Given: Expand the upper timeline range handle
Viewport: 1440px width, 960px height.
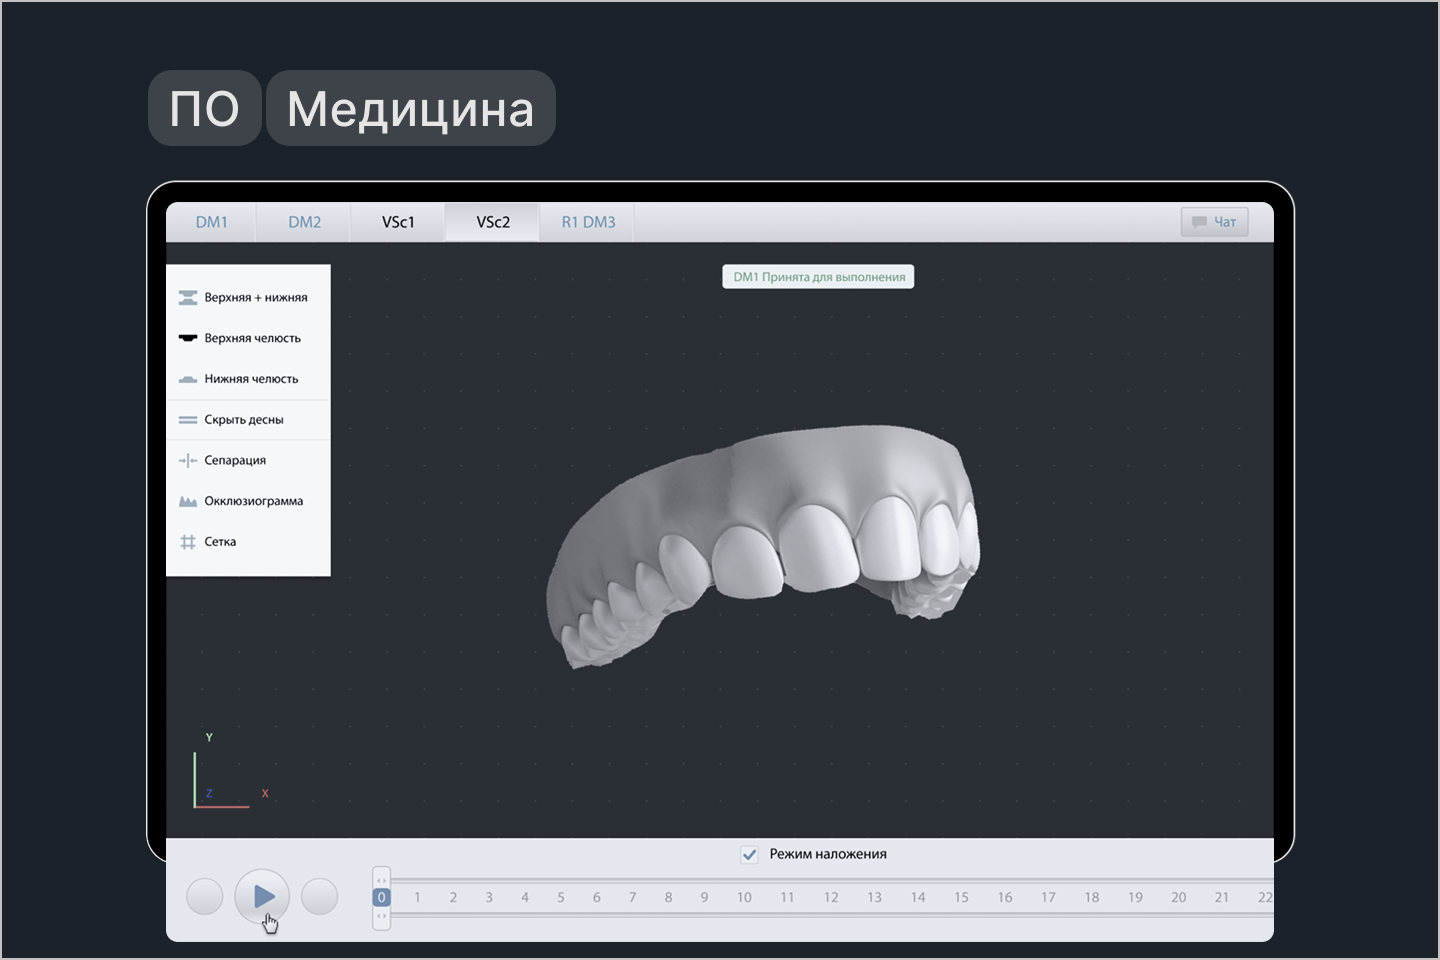Looking at the screenshot, I should 381,880.
